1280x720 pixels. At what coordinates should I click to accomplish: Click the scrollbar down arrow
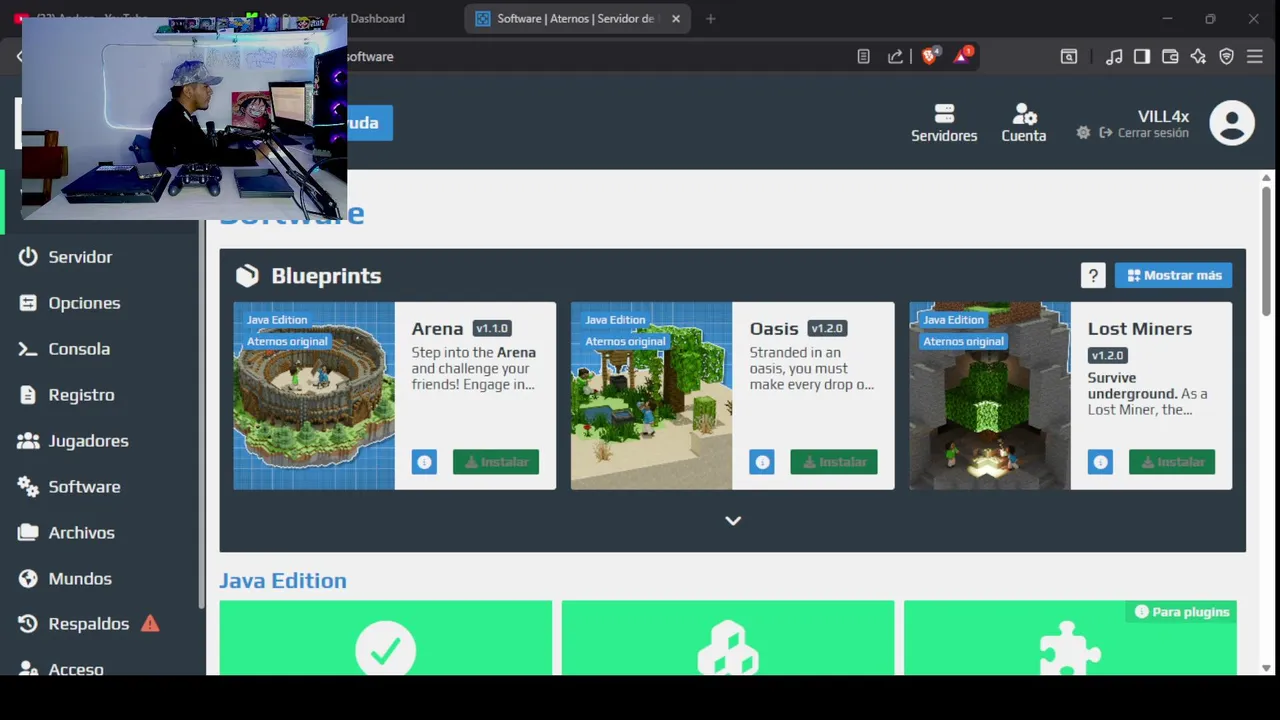pos(1266,668)
